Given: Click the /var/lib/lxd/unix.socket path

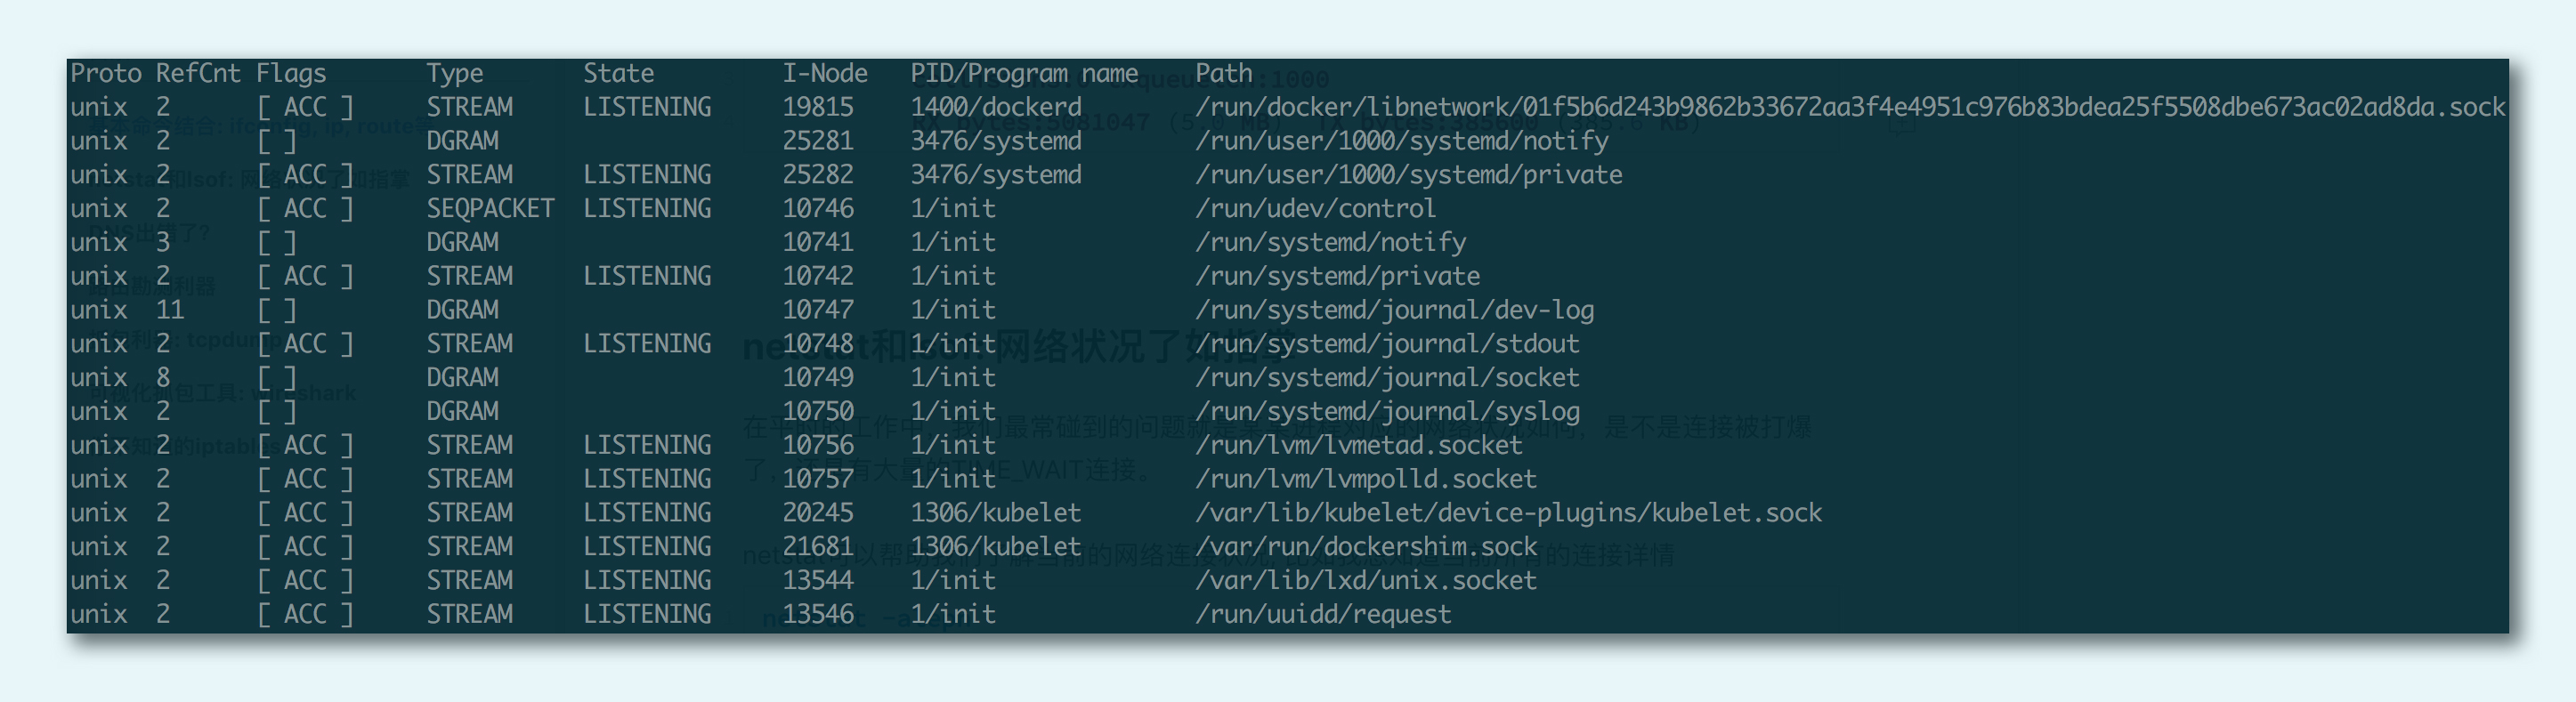Looking at the screenshot, I should [x=1365, y=581].
